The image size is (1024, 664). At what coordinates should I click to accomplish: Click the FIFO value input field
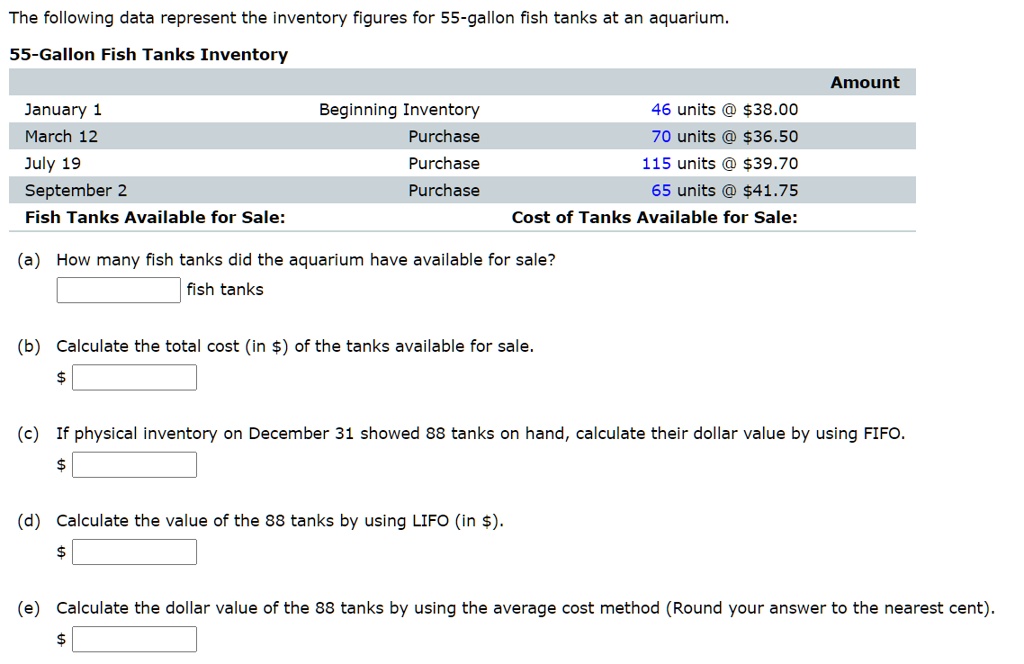pyautogui.click(x=134, y=464)
